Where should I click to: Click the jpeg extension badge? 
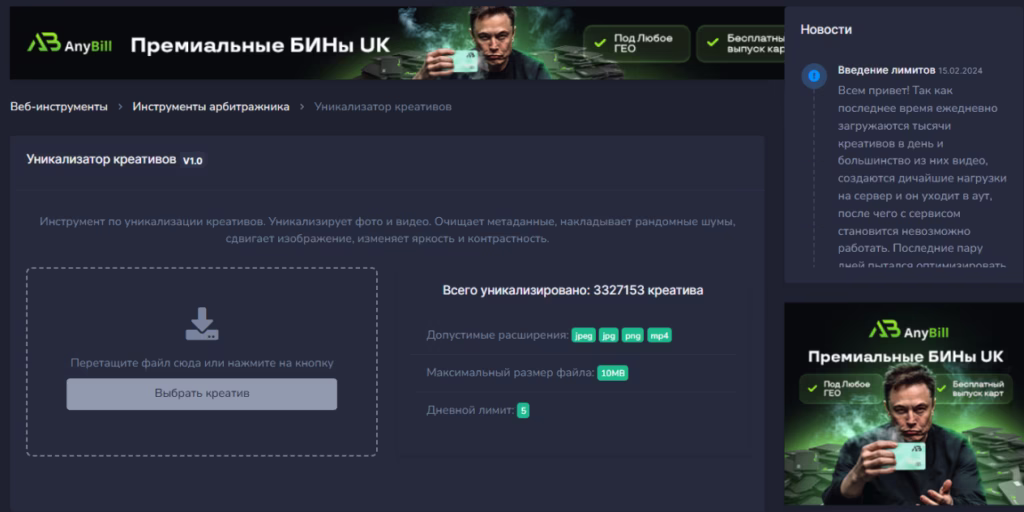coord(584,336)
